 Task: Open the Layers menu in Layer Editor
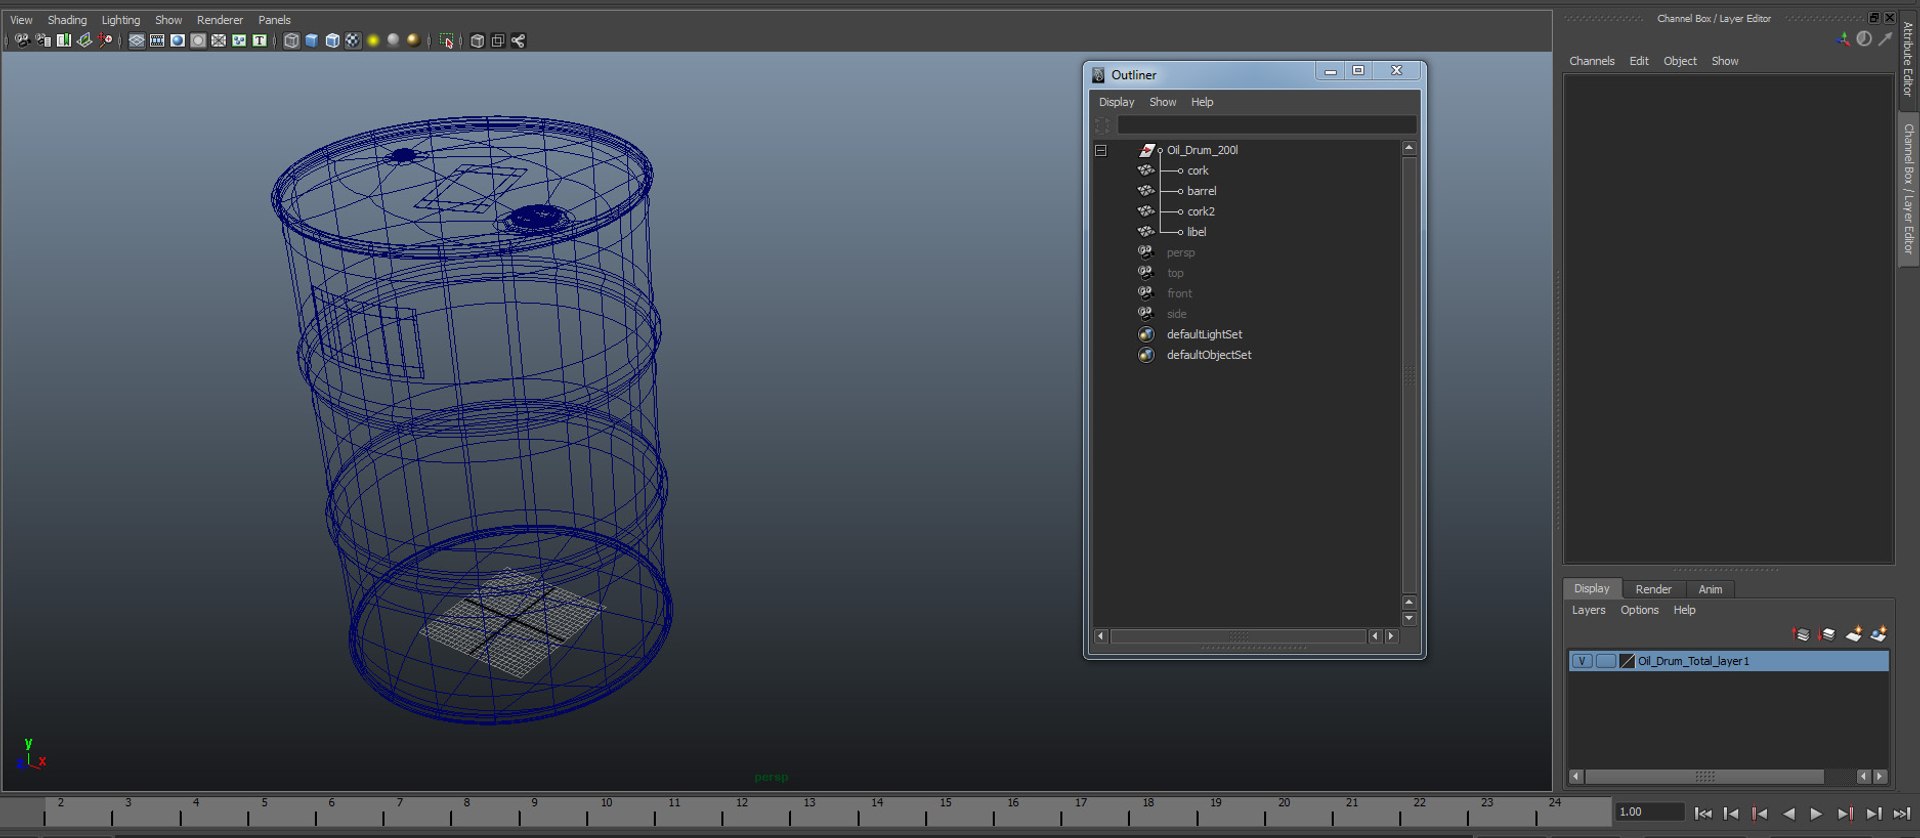click(1588, 610)
